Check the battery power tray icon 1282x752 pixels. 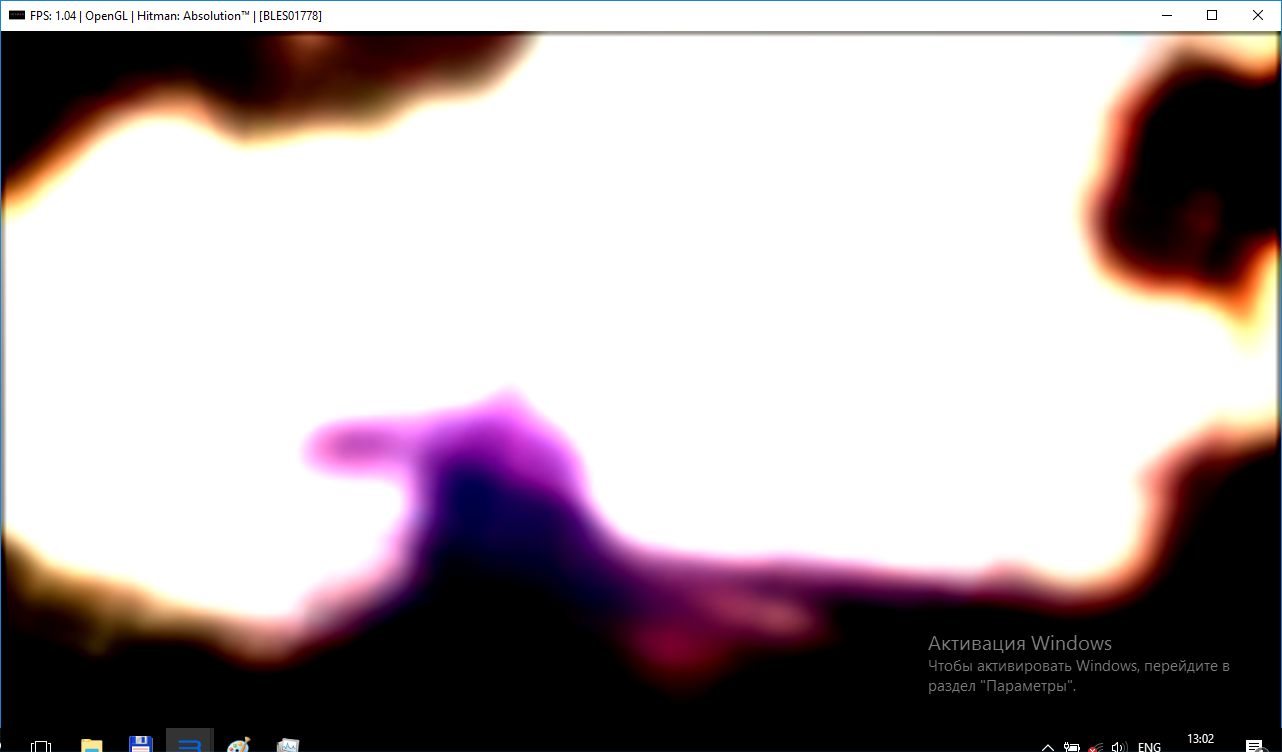(x=1071, y=746)
